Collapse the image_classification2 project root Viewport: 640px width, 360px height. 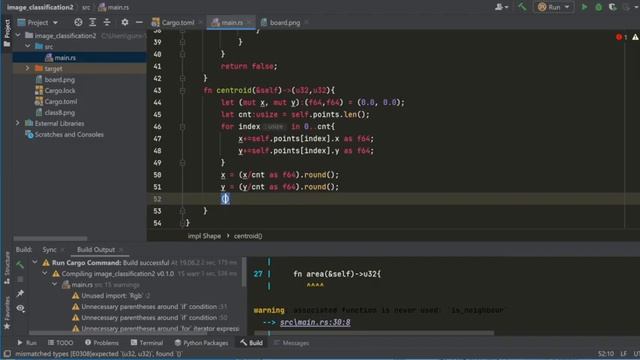(18, 36)
